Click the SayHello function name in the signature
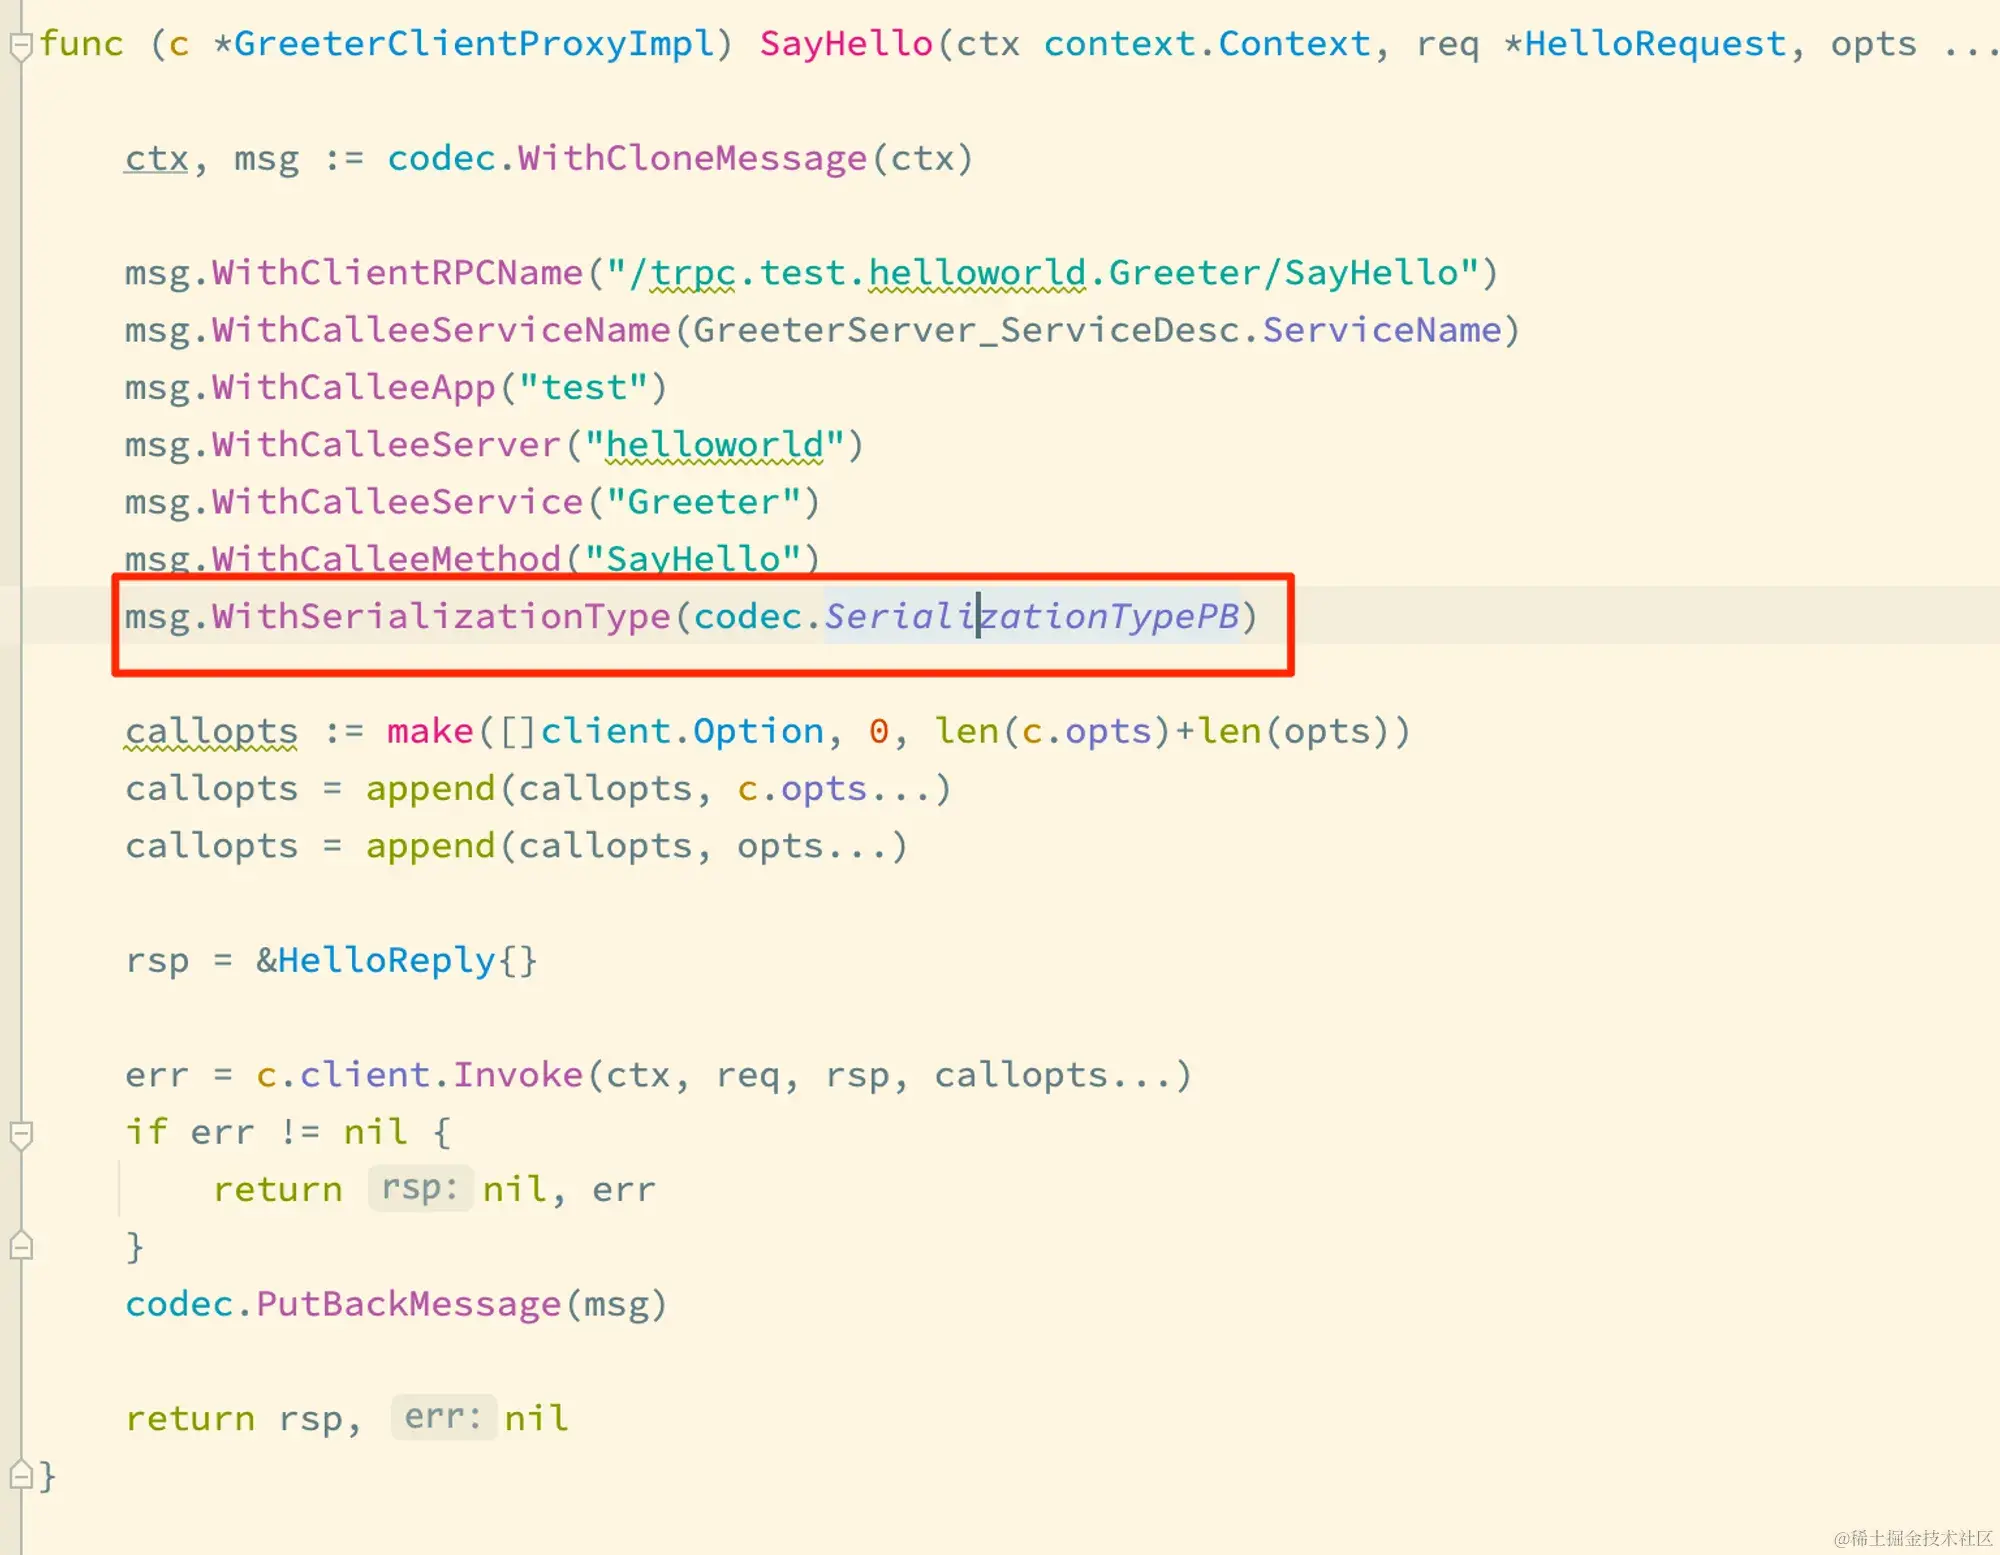Image resolution: width=2000 pixels, height=1555 pixels. [846, 44]
